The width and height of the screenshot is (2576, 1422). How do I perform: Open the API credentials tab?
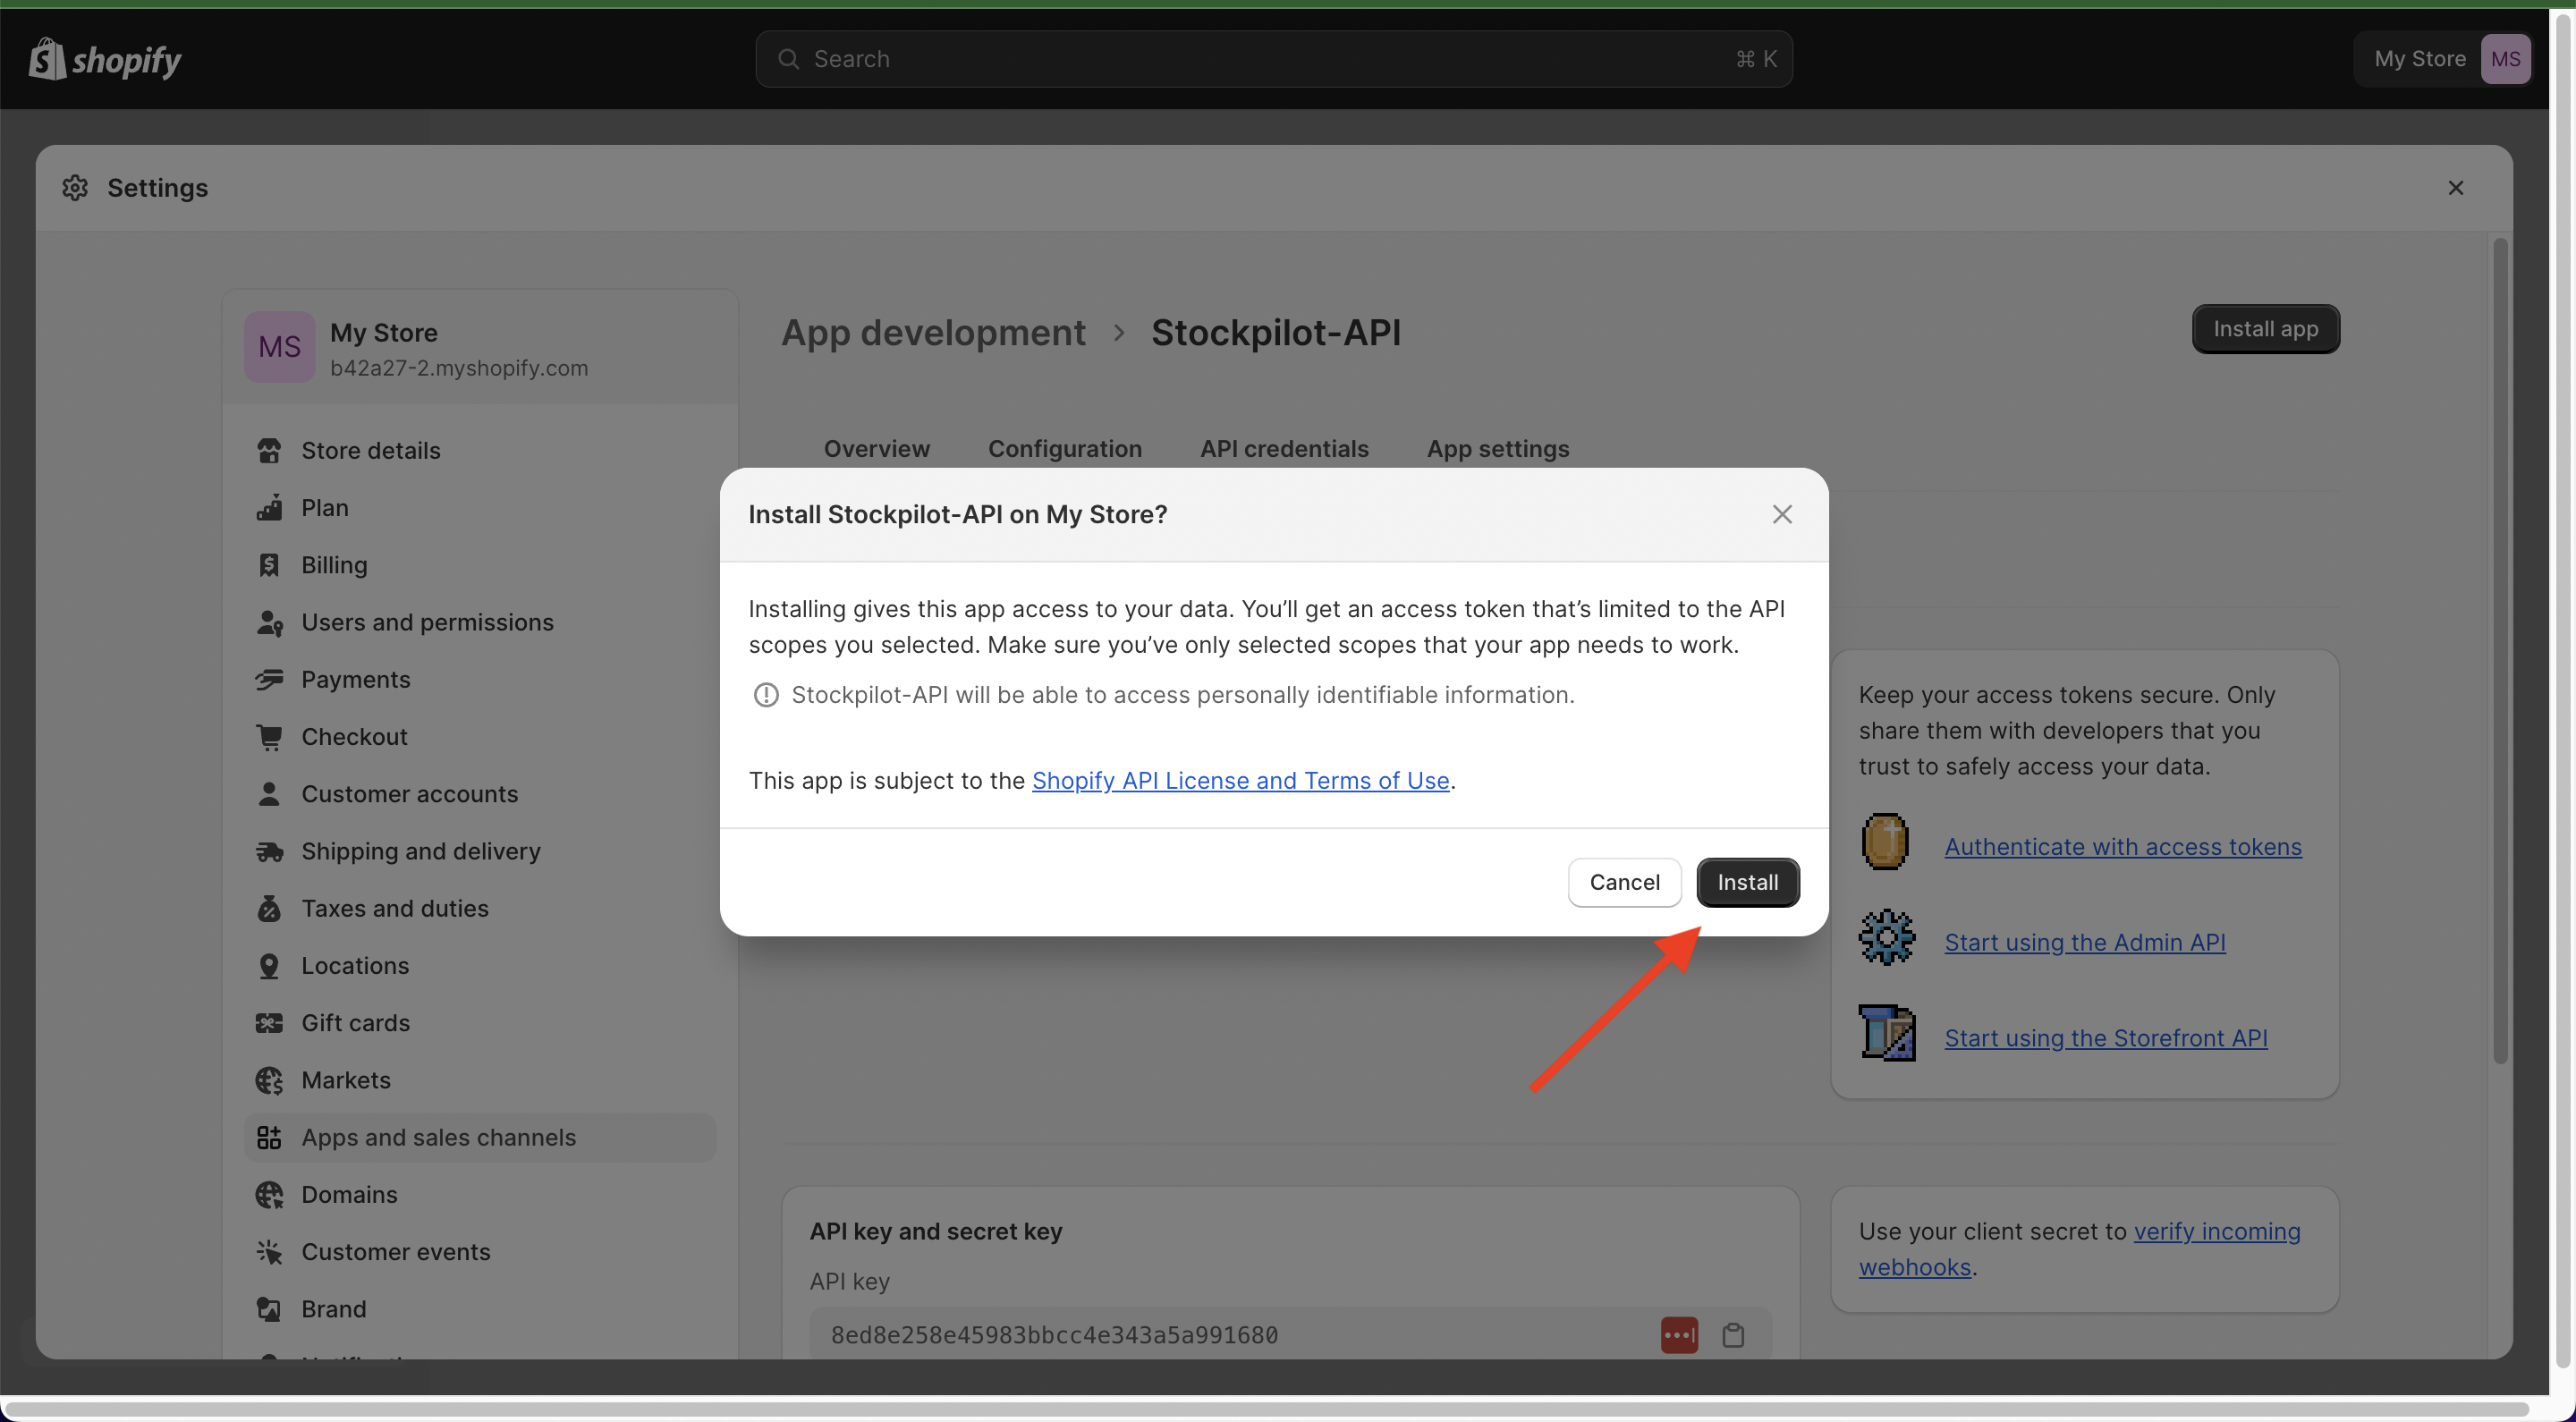tap(1284, 448)
